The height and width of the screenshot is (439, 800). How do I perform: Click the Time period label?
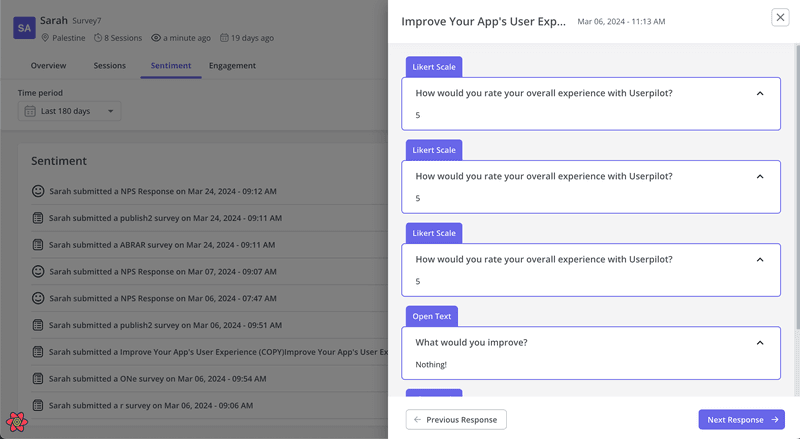tap(40, 93)
